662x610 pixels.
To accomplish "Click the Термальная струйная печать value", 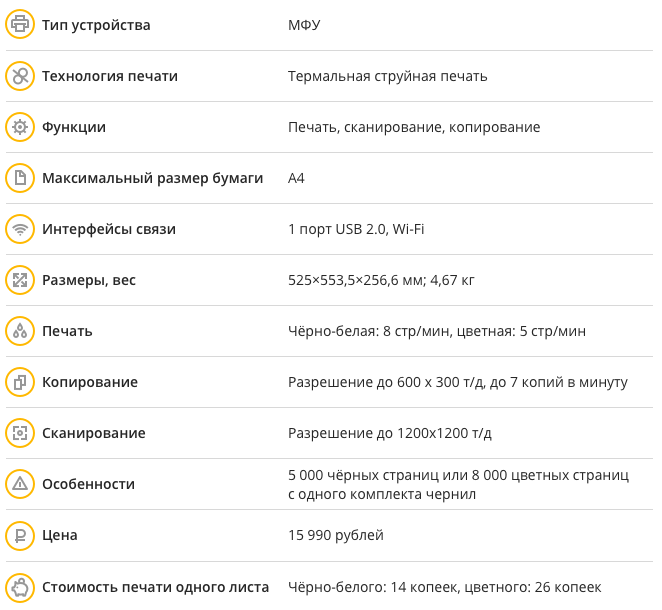I will click(x=388, y=76).
